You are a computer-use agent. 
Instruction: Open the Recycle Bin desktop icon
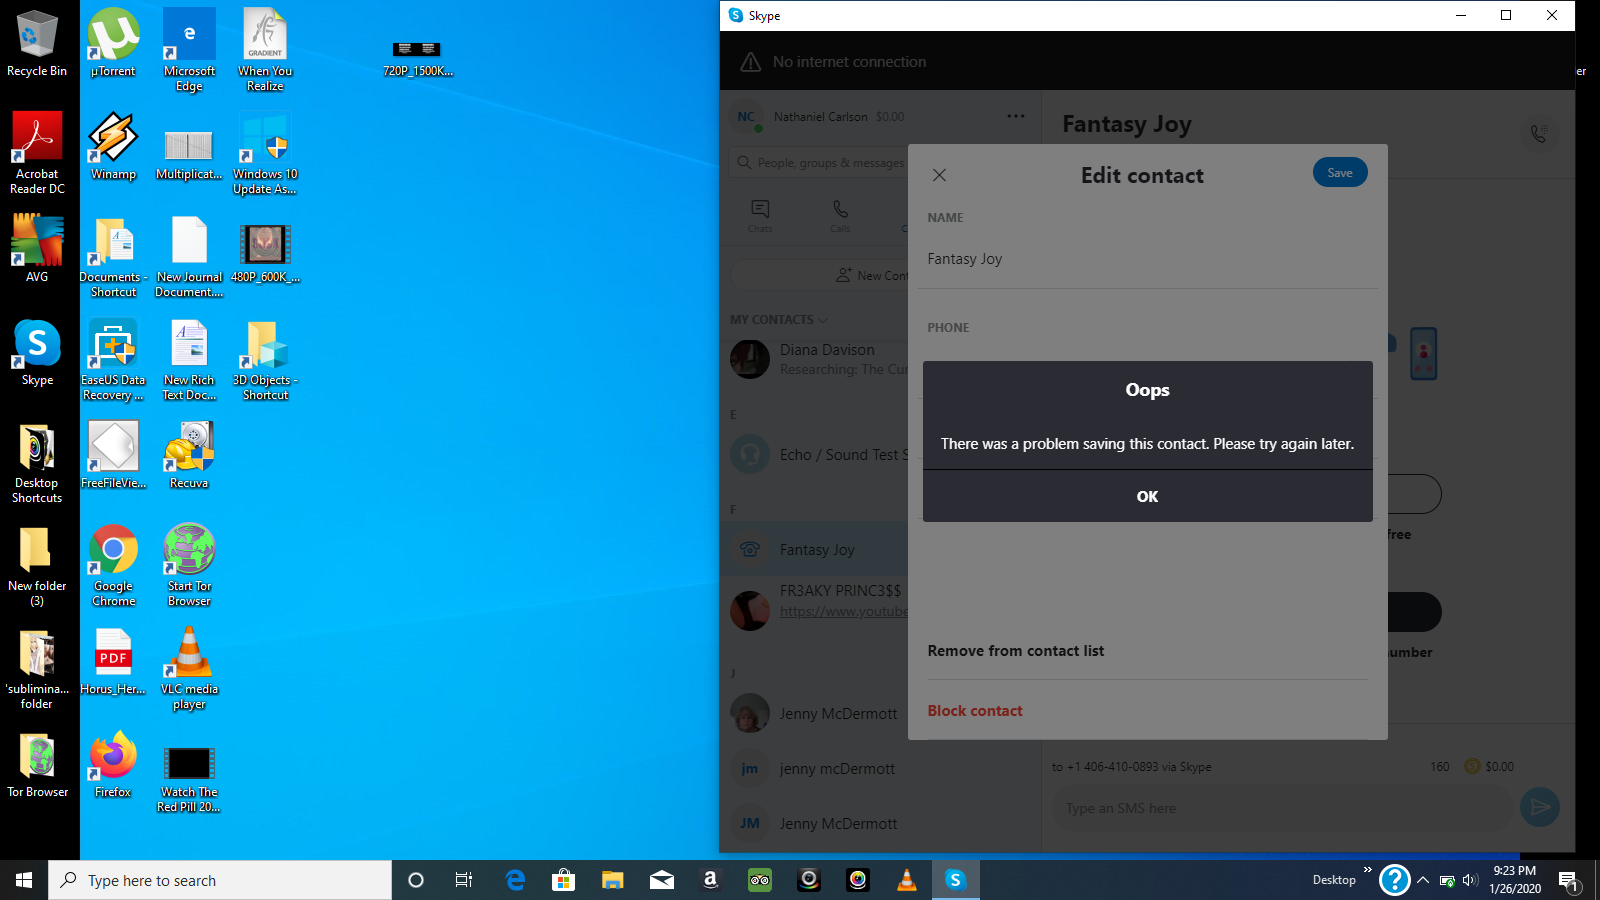point(37,45)
